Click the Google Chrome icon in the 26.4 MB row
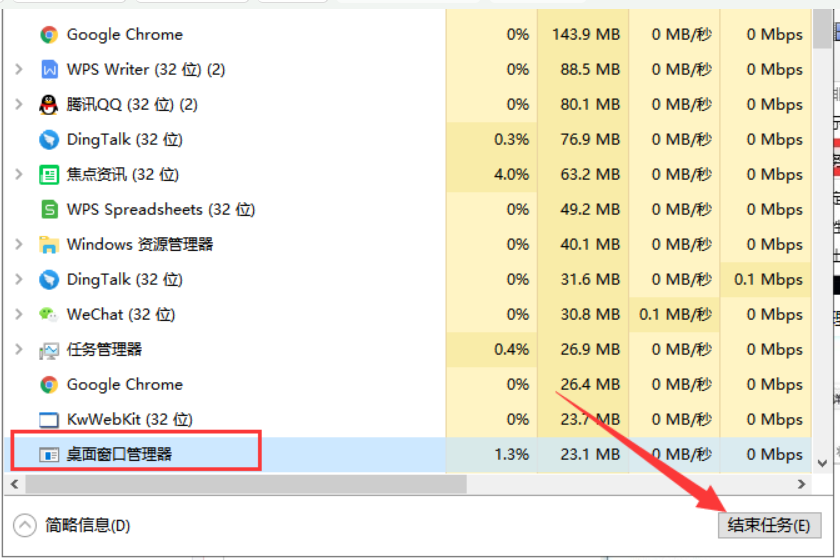 pos(49,385)
